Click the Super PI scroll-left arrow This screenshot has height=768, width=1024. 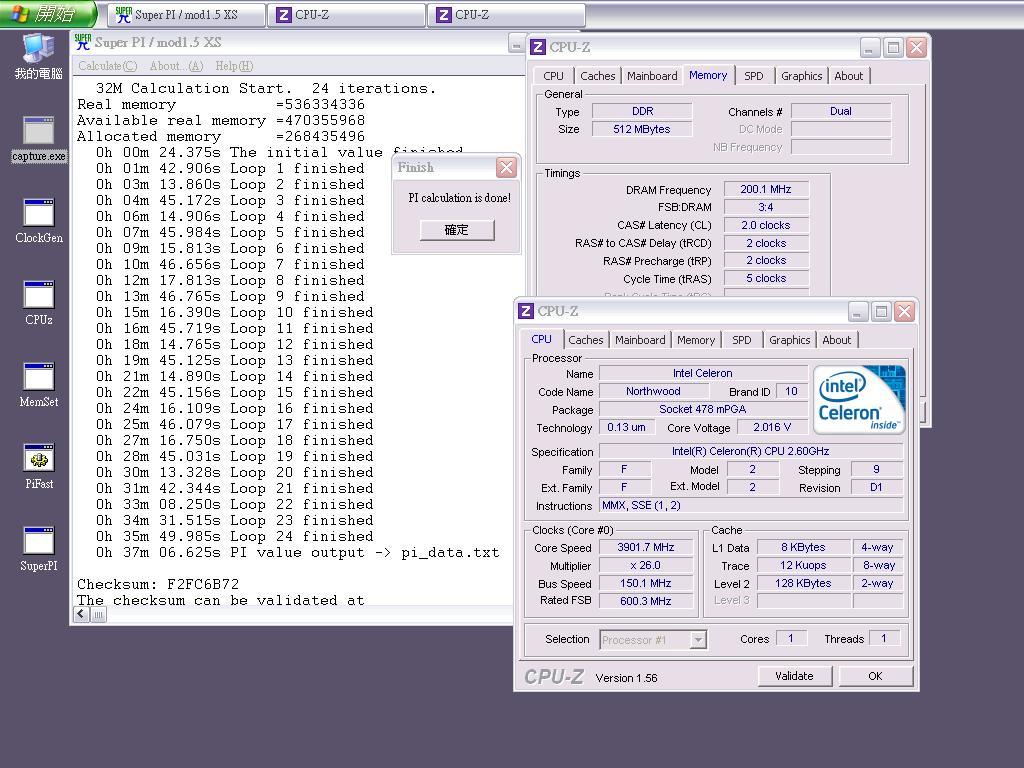81,614
